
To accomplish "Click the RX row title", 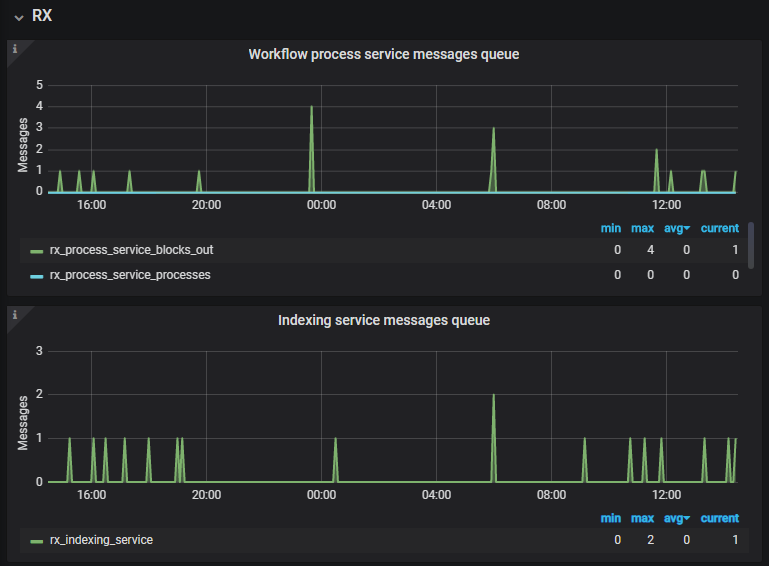I will pos(42,16).
